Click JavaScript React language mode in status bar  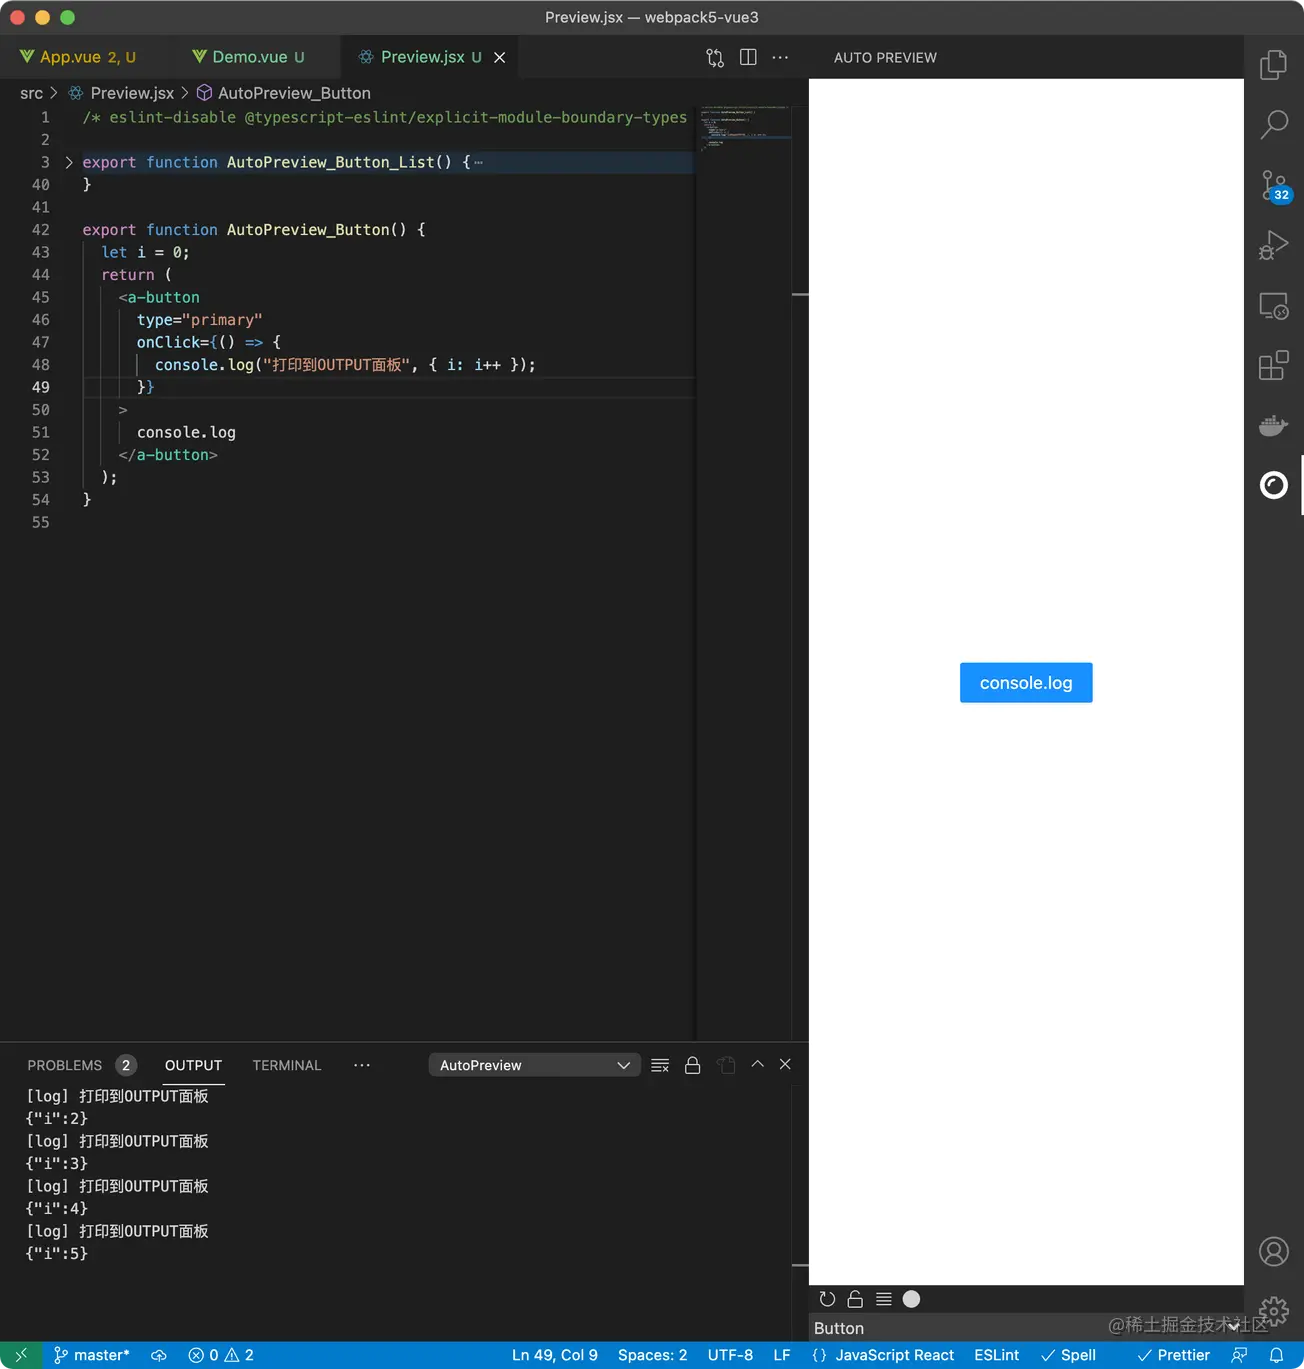[894, 1355]
